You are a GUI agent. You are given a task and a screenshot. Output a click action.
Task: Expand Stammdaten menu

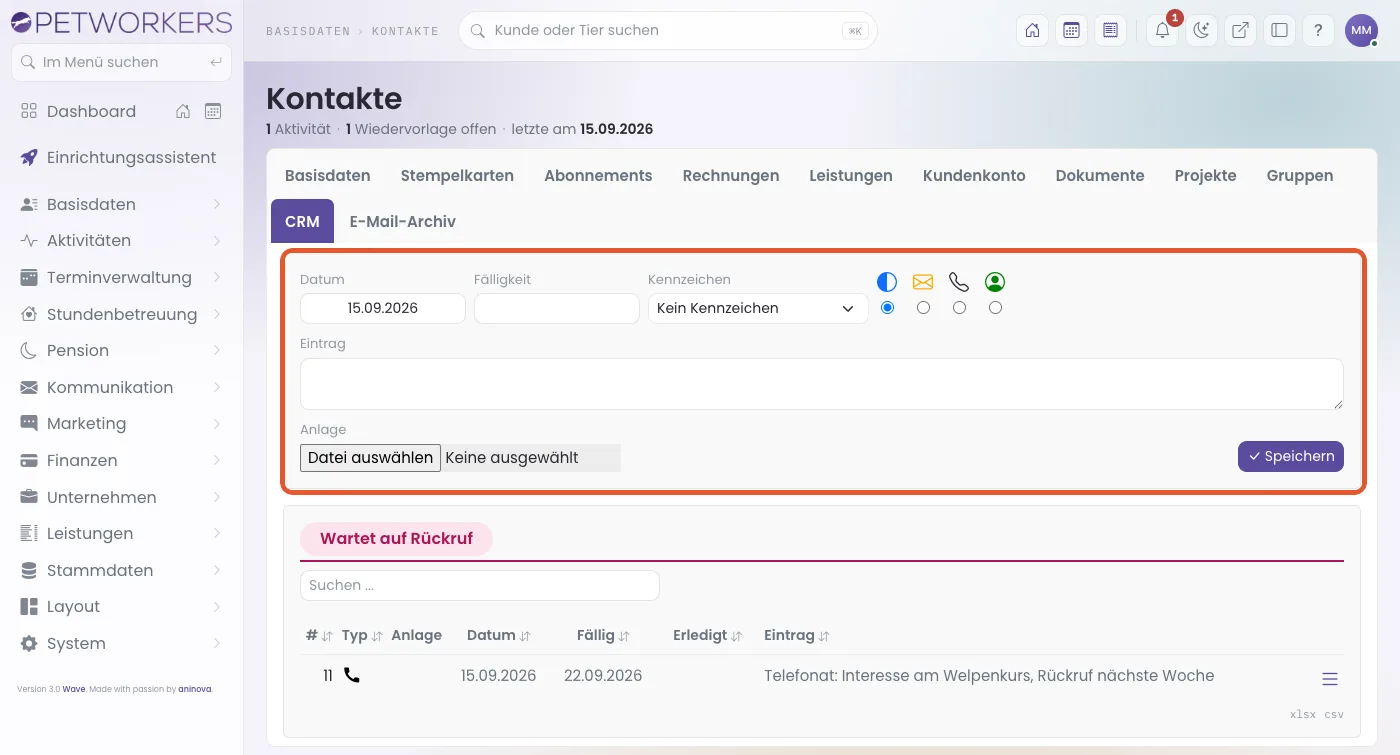click(x=120, y=570)
